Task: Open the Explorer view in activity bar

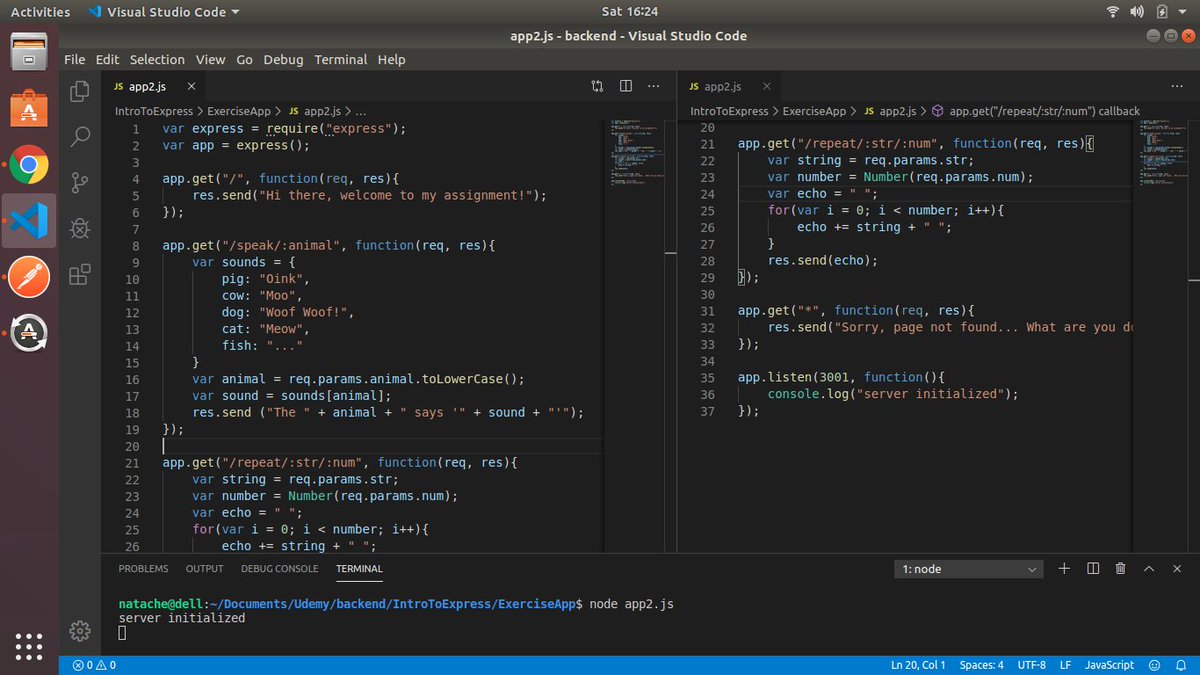Action: click(80, 92)
